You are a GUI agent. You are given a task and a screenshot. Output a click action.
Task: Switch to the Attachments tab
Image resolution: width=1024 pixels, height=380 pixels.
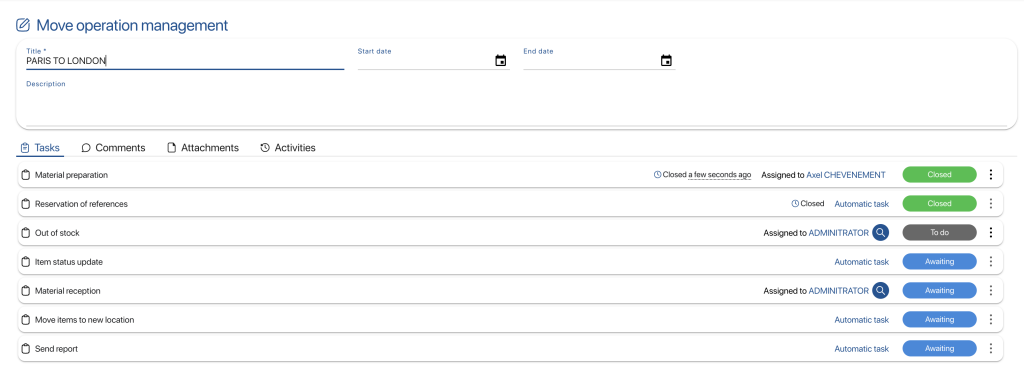pos(203,148)
